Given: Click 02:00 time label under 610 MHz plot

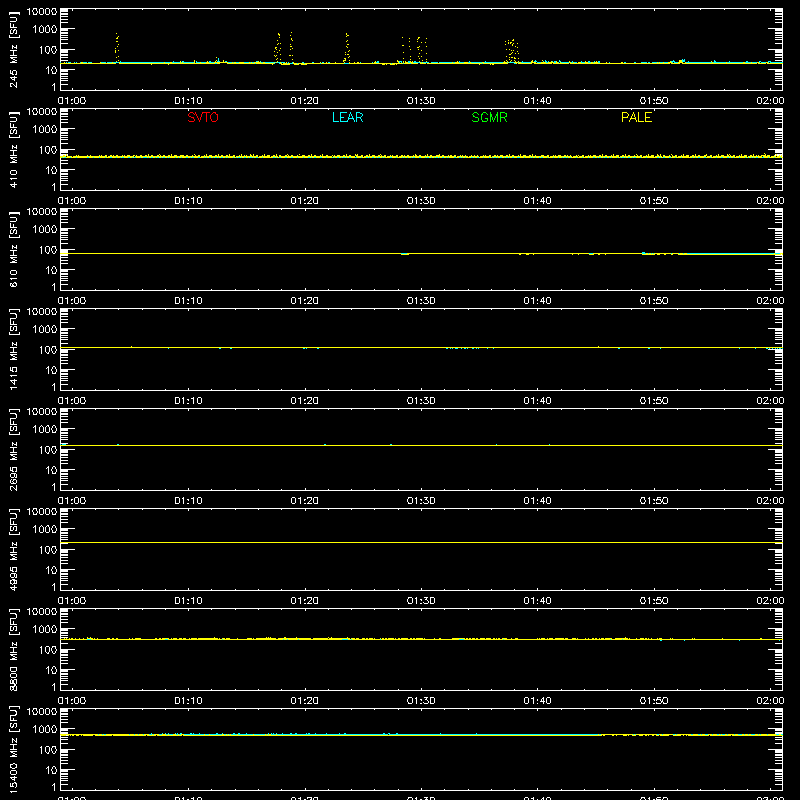Looking at the screenshot, I should coord(770,301).
